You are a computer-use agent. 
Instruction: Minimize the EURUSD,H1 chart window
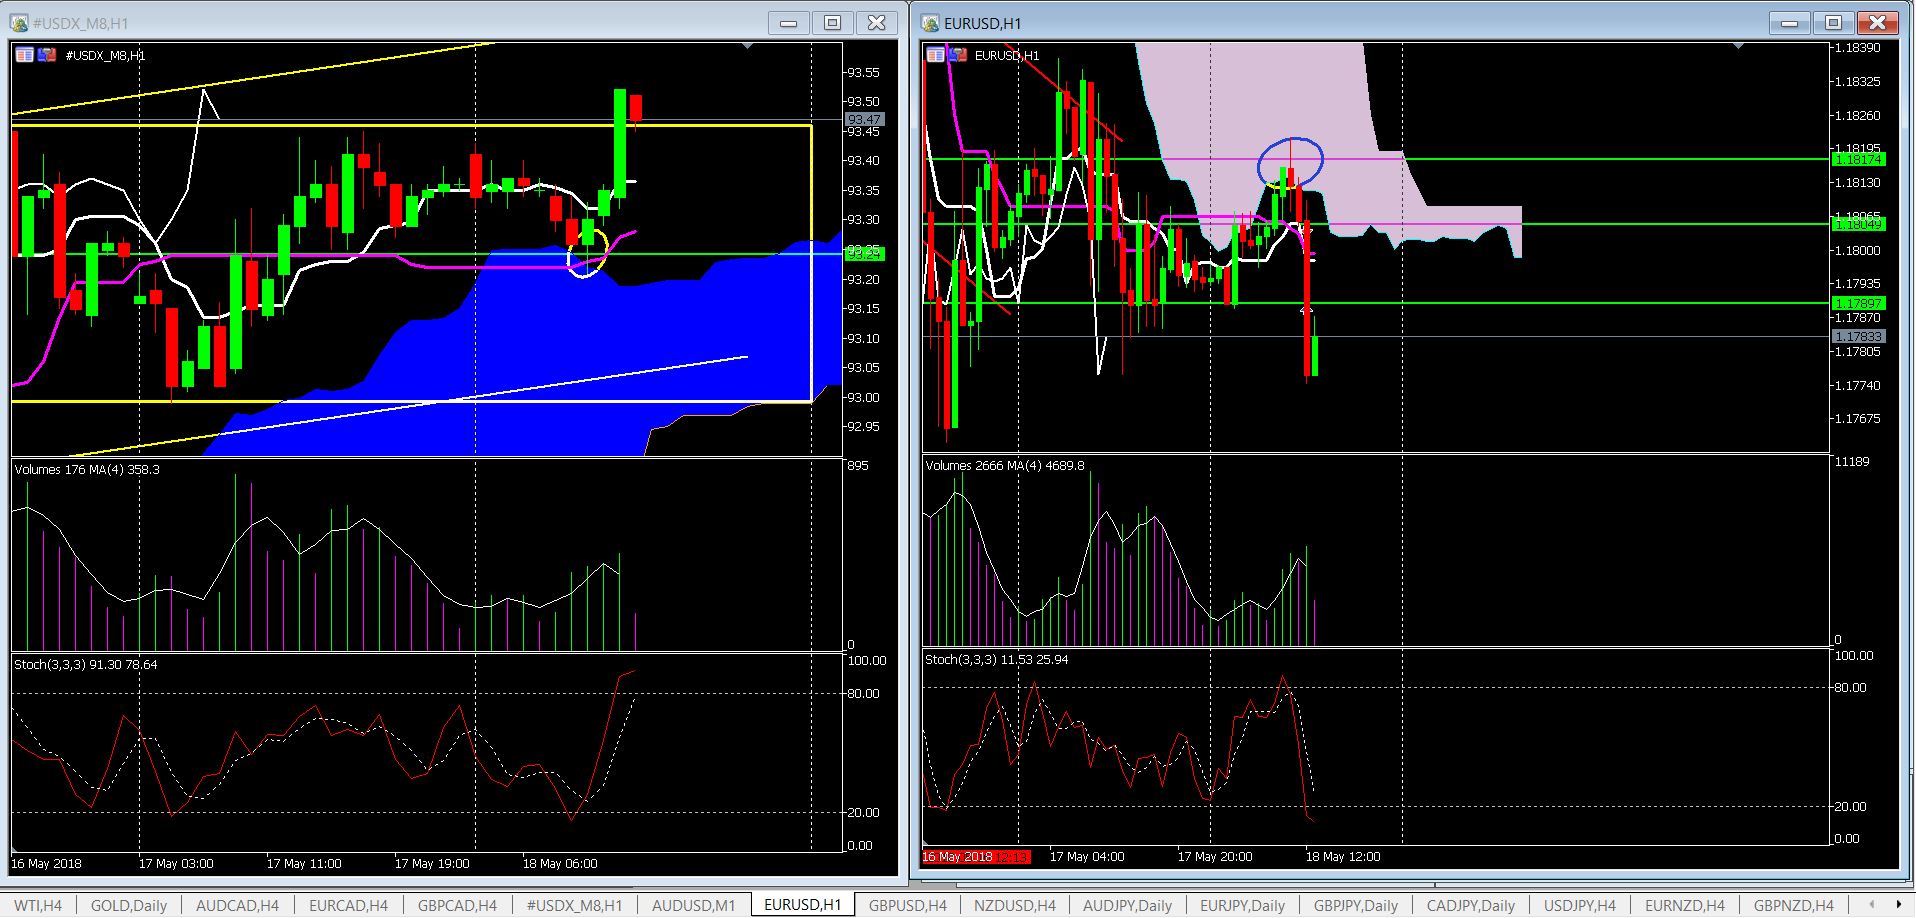[x=1790, y=23]
